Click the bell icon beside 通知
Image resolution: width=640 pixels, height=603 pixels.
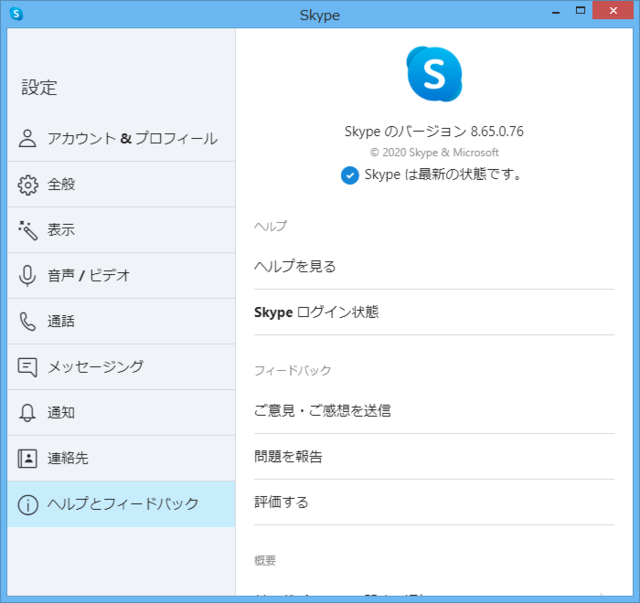pyautogui.click(x=27, y=413)
